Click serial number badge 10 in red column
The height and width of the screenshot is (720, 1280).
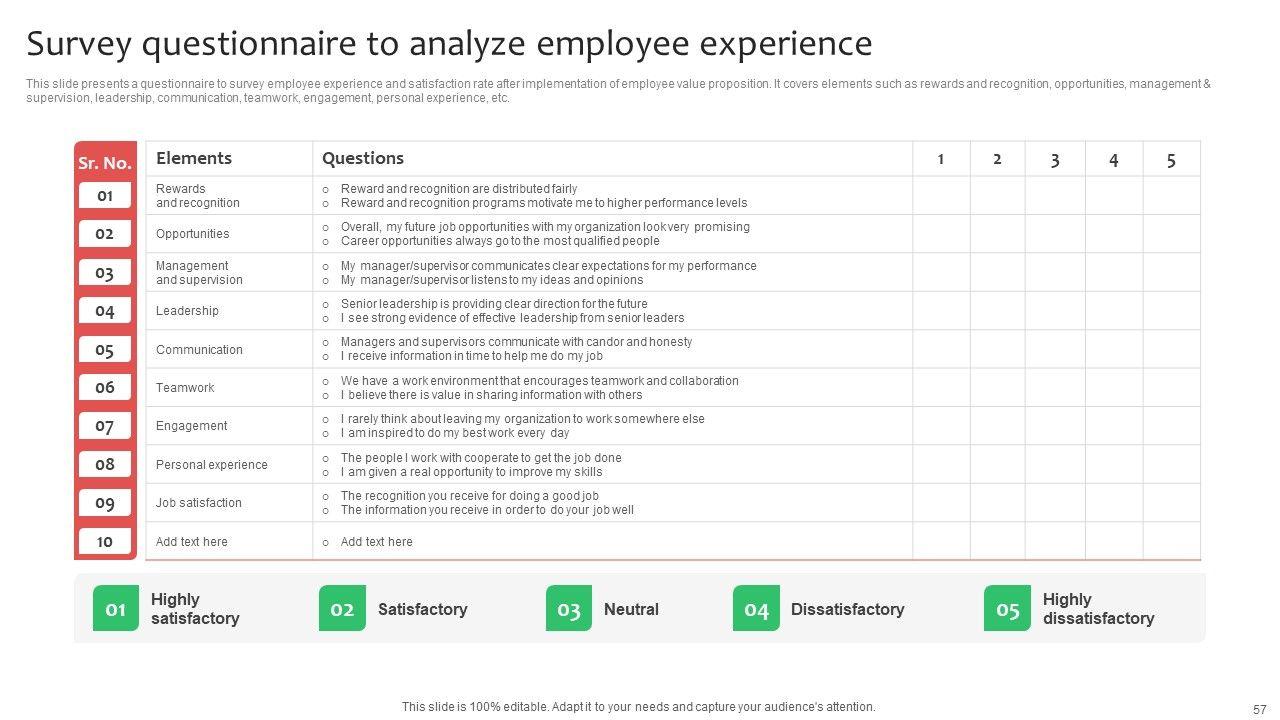pyautogui.click(x=105, y=542)
